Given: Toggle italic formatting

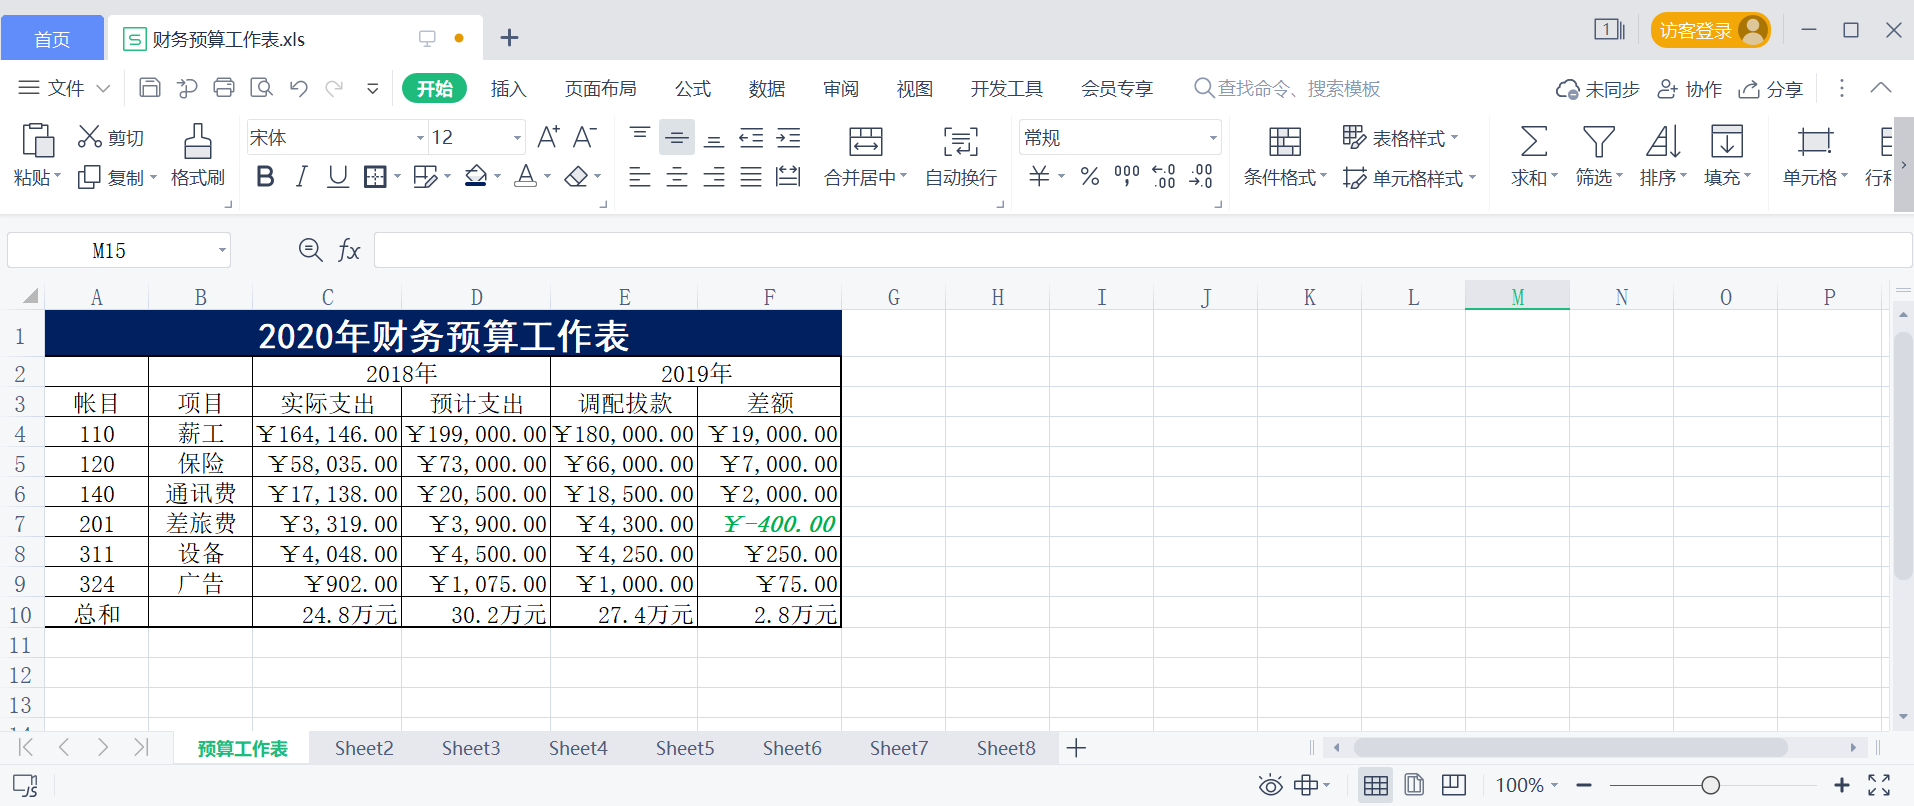Looking at the screenshot, I should click(301, 177).
